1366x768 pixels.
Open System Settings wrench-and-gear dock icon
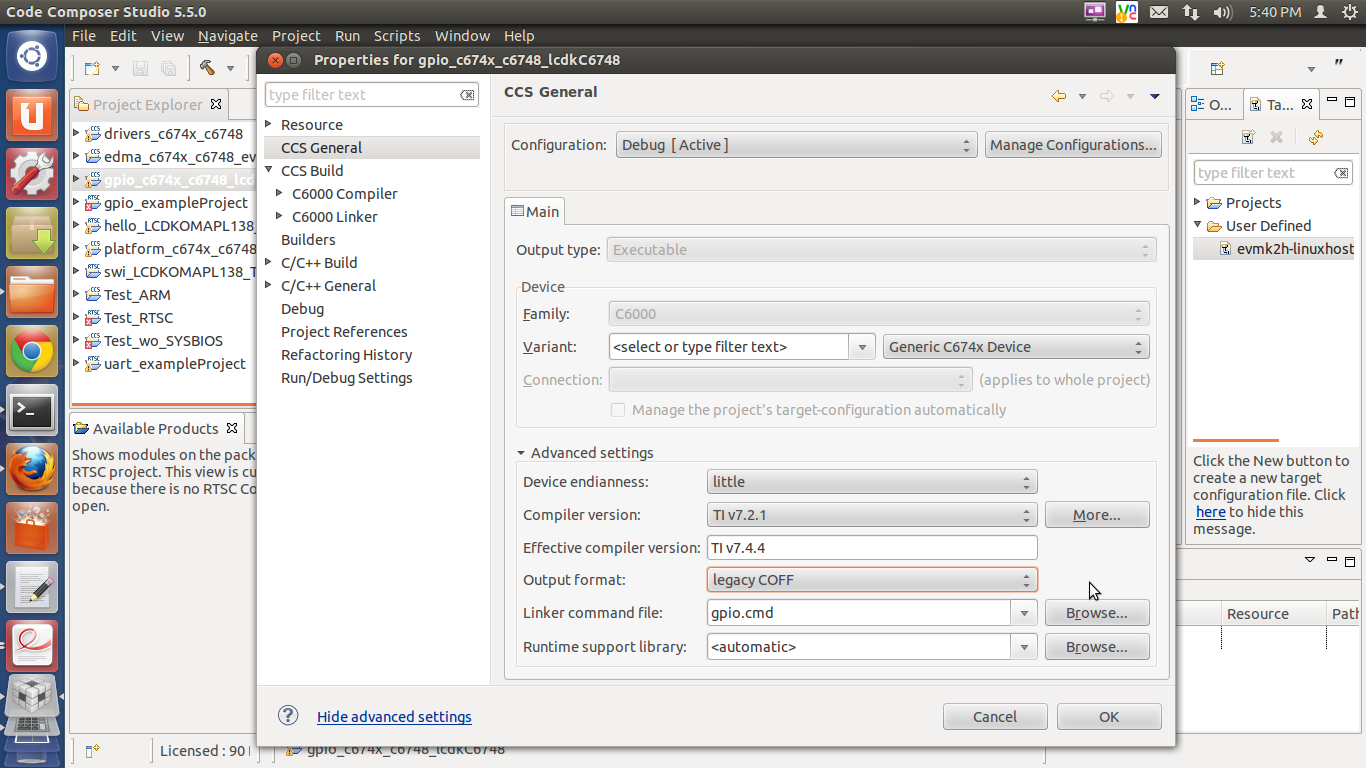pyautogui.click(x=32, y=173)
